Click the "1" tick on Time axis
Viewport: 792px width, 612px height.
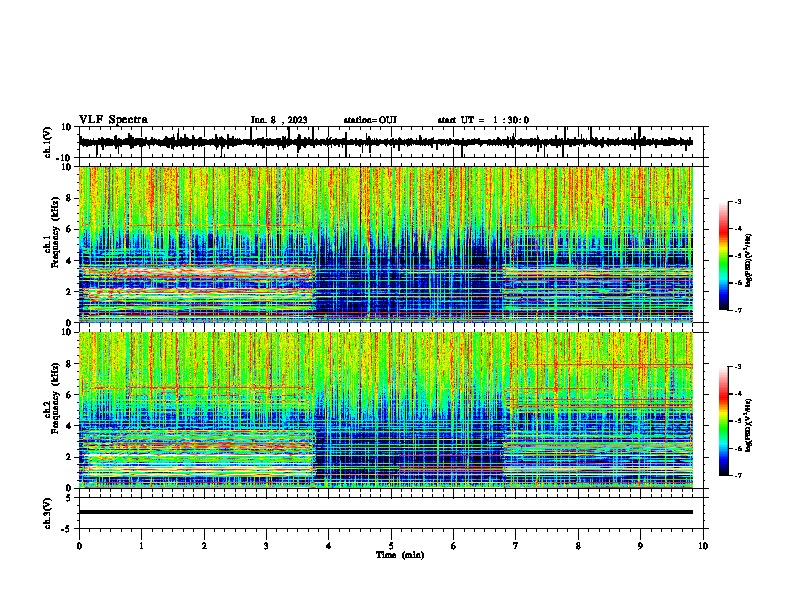coord(141,546)
